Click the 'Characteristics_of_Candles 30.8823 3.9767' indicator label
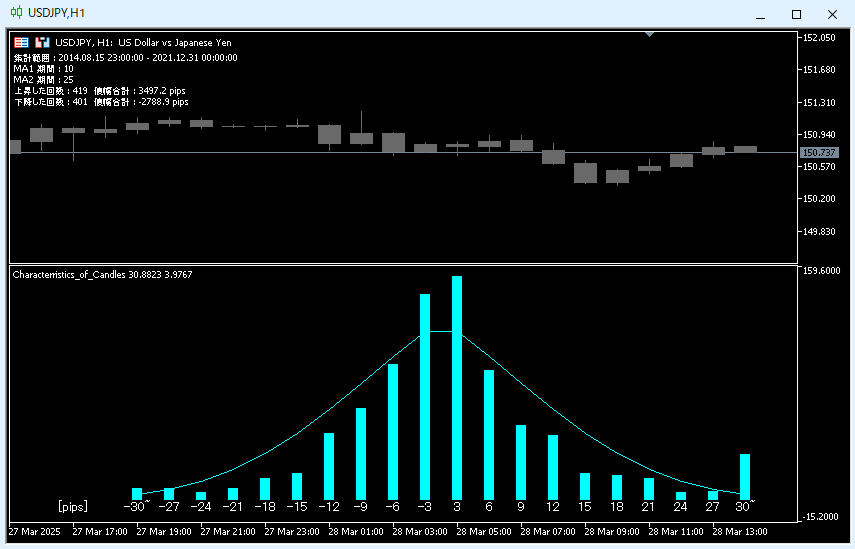The width and height of the screenshot is (855, 549). 103,275
